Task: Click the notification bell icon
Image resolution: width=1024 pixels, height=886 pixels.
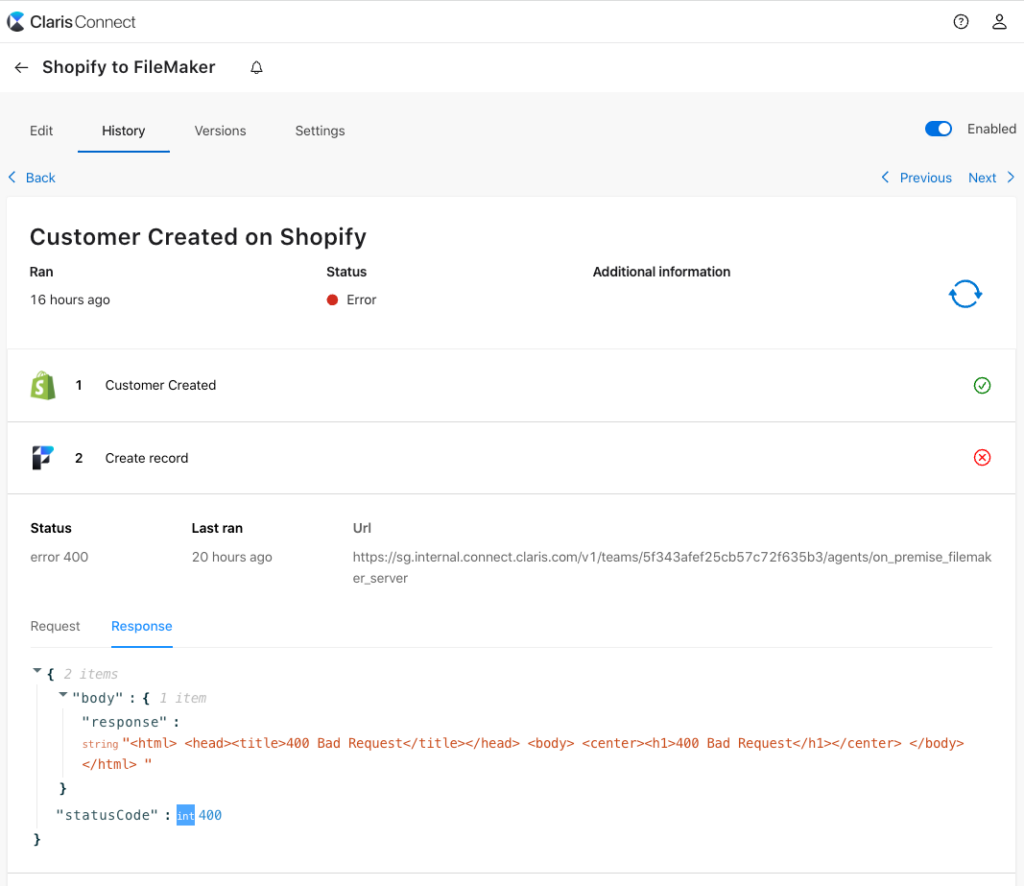Action: (257, 67)
